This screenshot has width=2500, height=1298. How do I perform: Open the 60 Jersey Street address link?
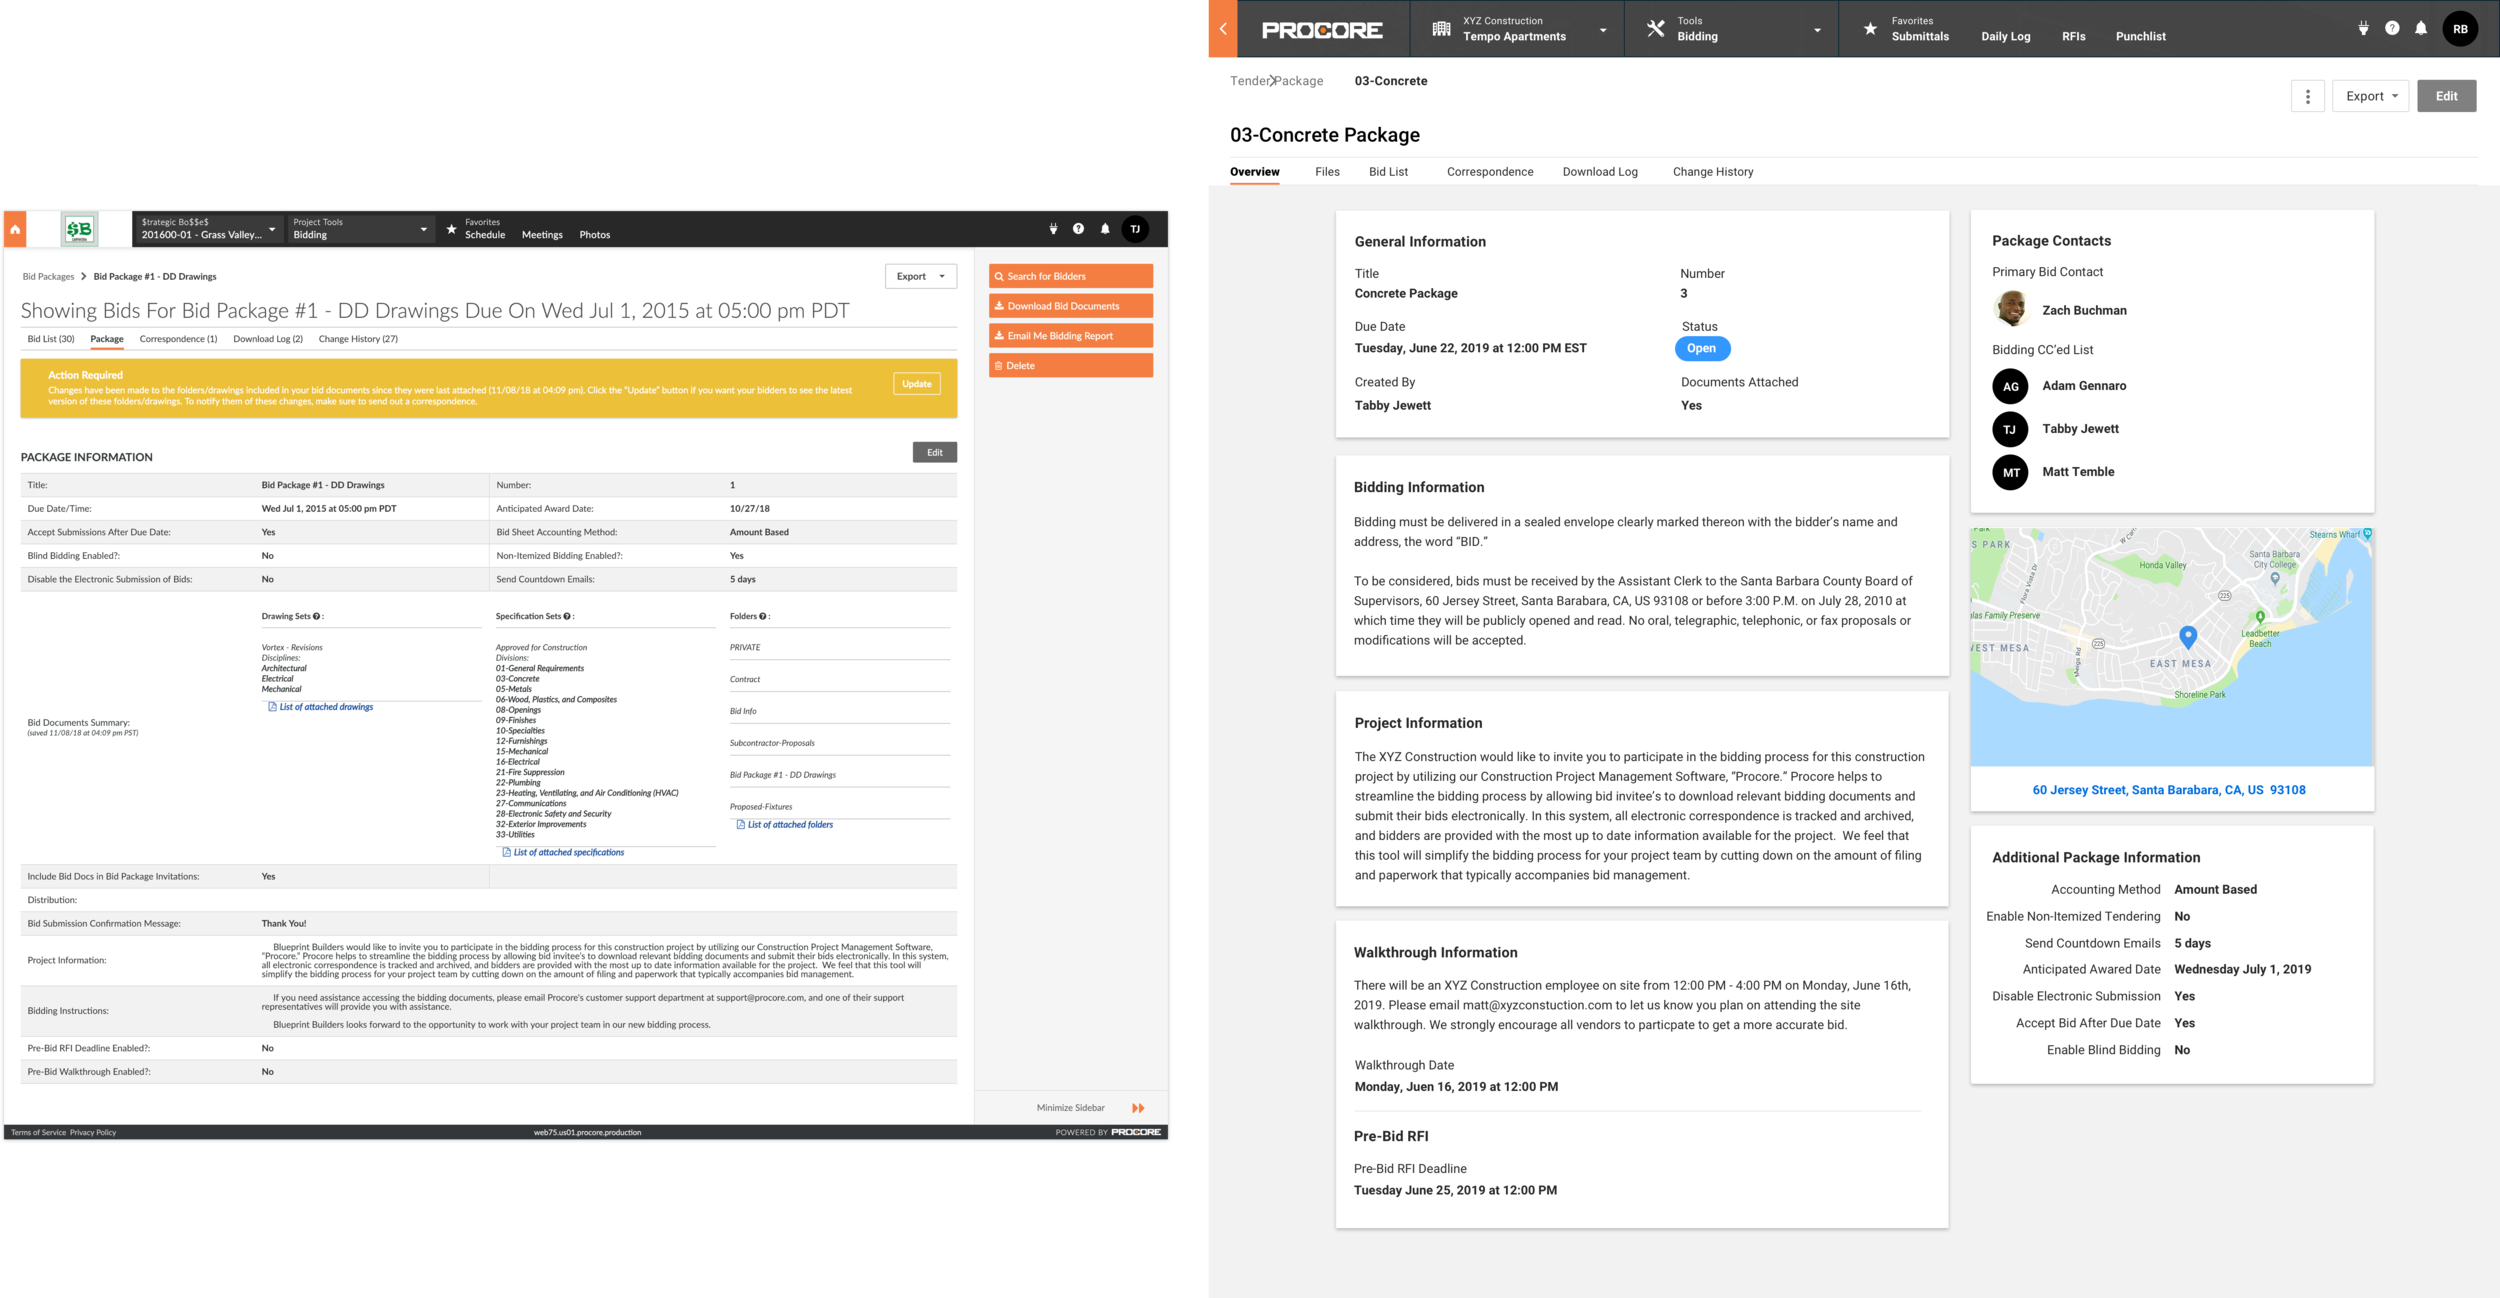2168,790
